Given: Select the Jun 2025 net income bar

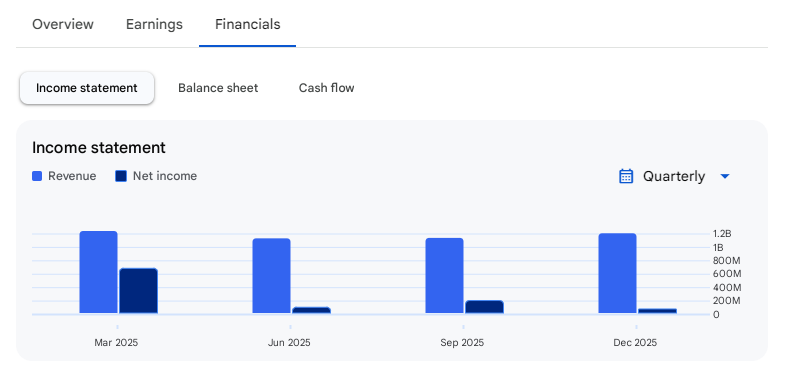Looking at the screenshot, I should click(x=311, y=310).
